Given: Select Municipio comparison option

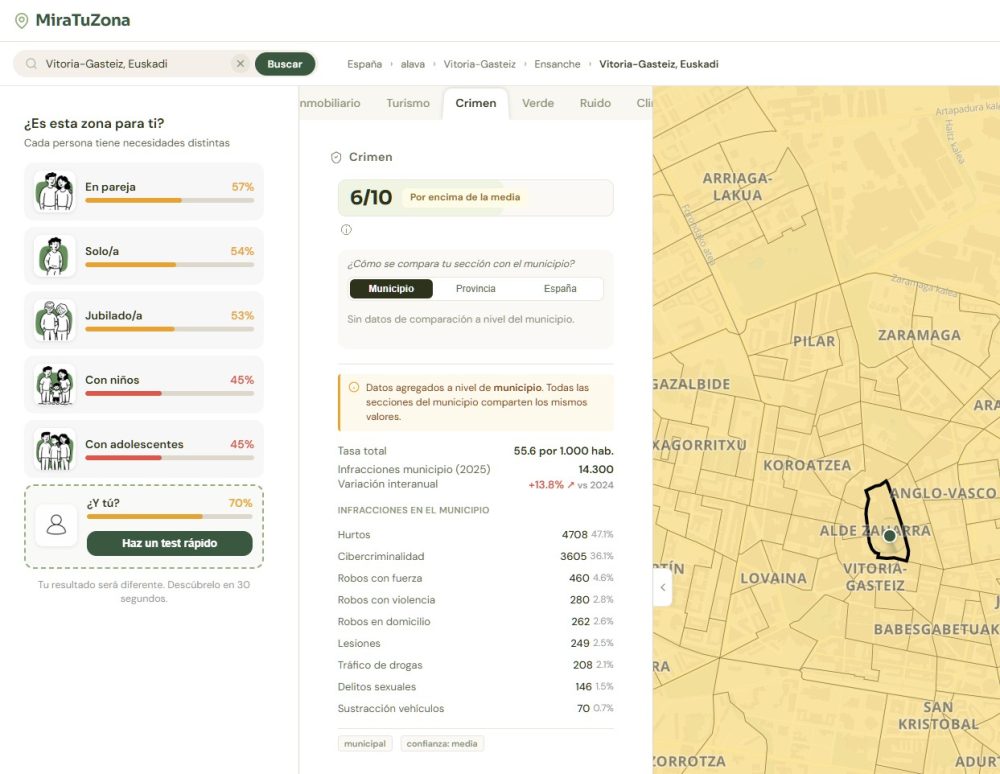Looking at the screenshot, I should (391, 289).
